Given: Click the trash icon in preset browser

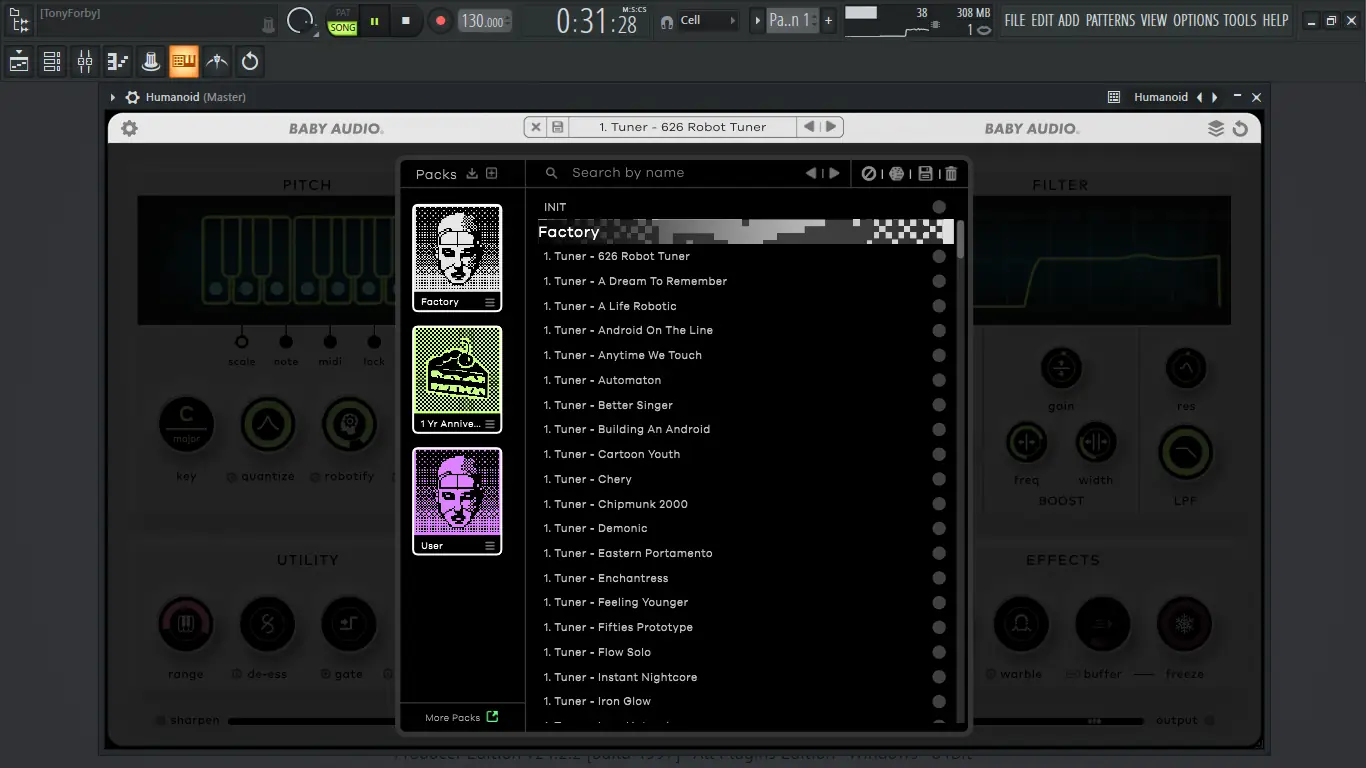Looking at the screenshot, I should [951, 173].
